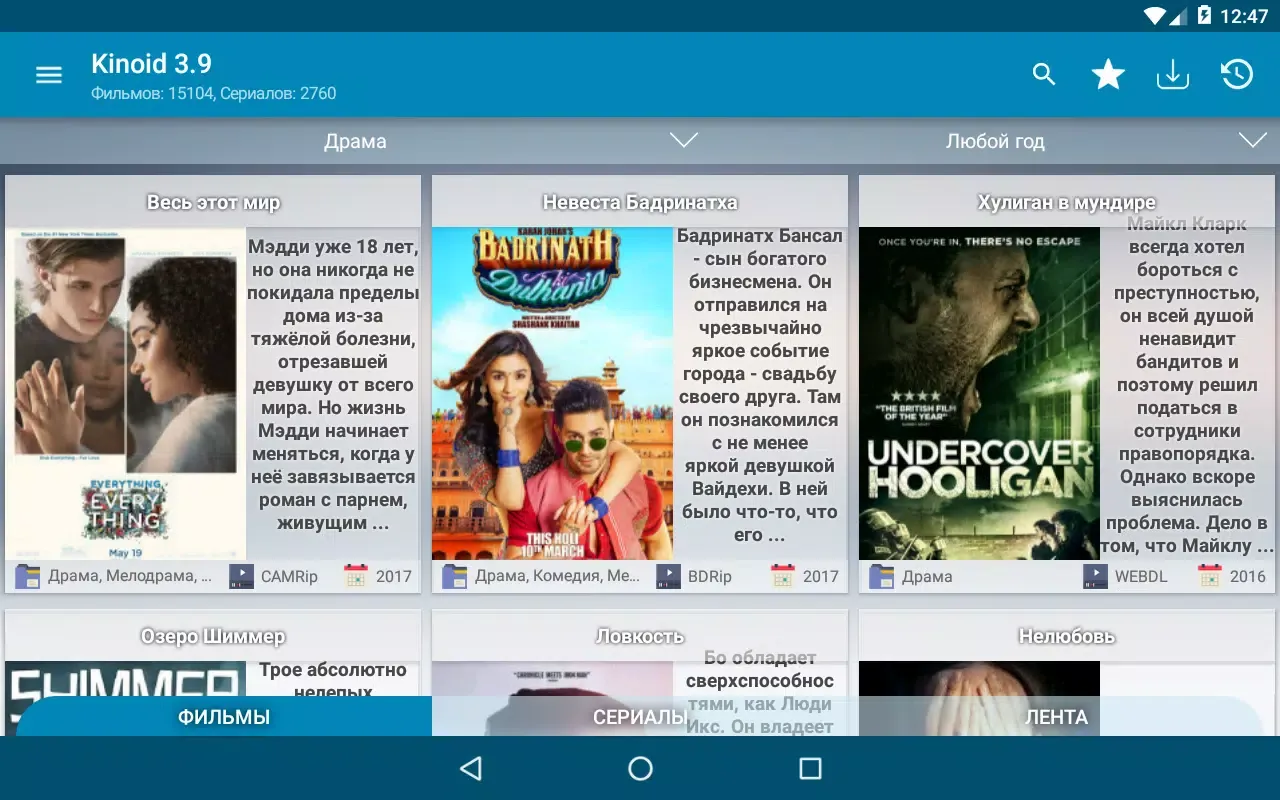Open favorites with the star icon
1280x800 pixels.
pos(1108,75)
